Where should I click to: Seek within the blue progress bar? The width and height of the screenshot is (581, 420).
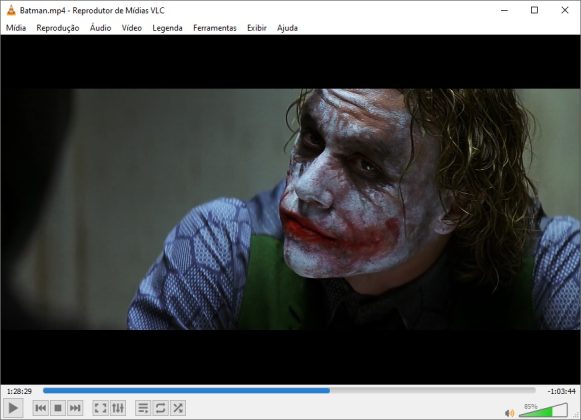[289, 390]
